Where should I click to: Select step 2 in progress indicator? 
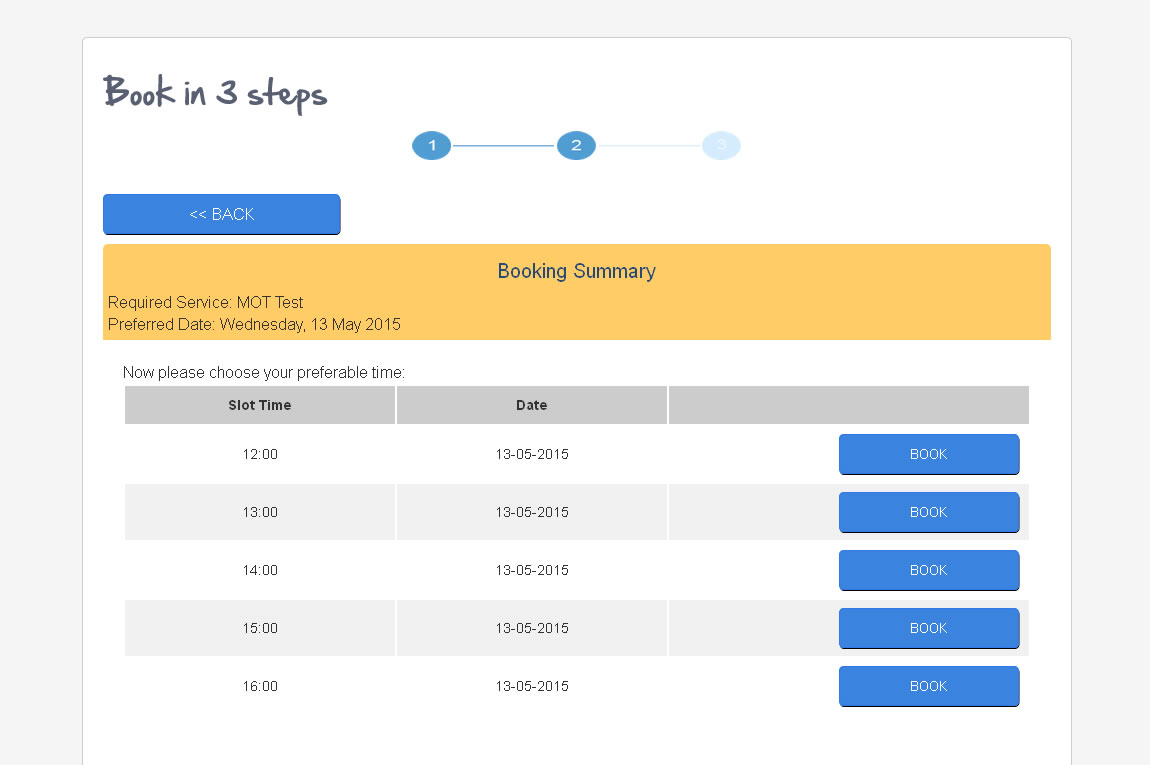pos(576,146)
